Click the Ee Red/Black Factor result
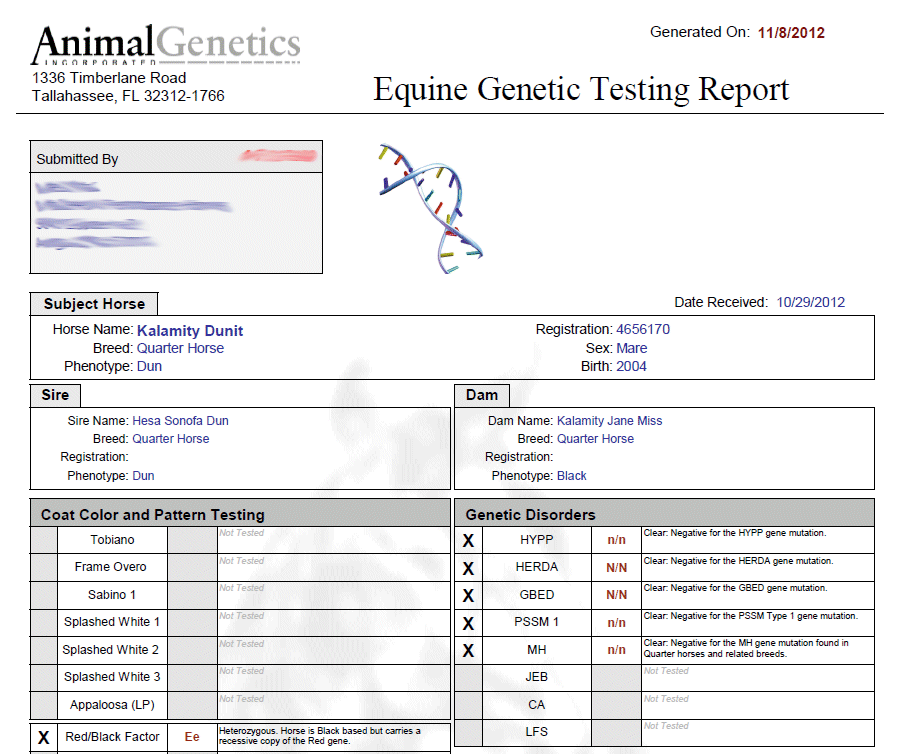910x754 pixels. point(192,737)
